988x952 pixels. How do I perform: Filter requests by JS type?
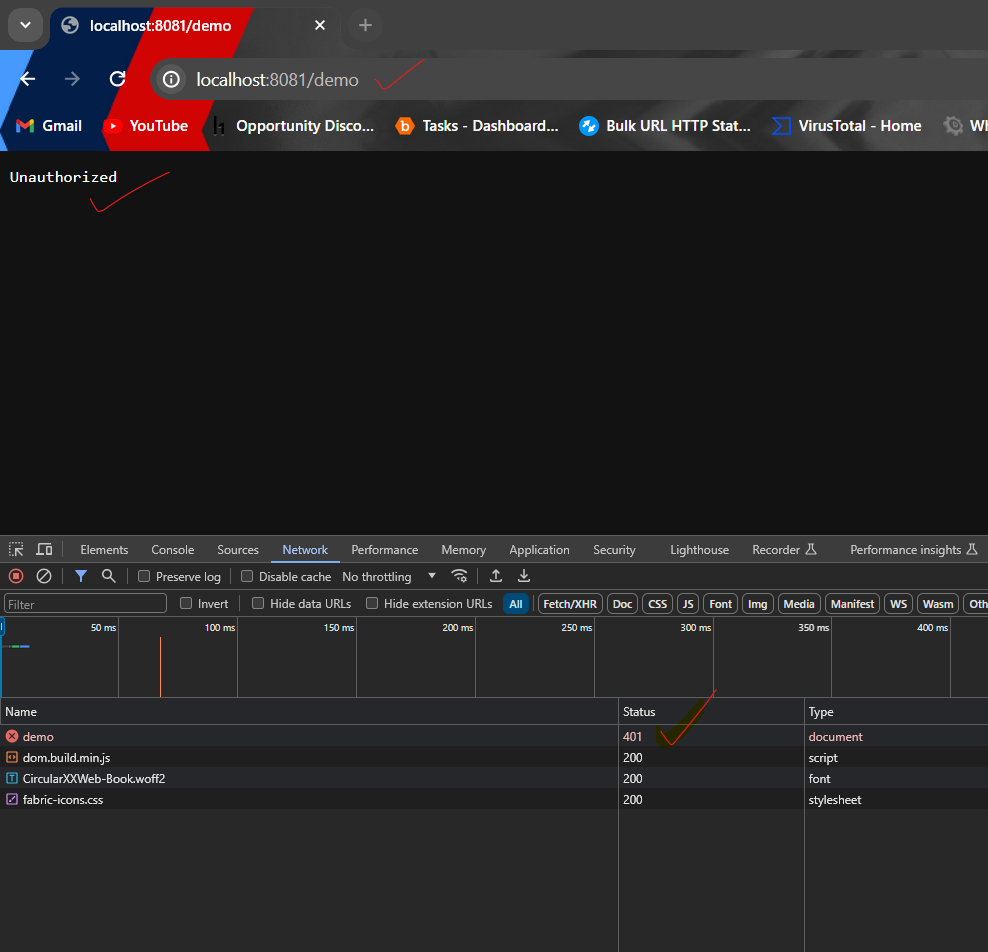click(x=688, y=604)
